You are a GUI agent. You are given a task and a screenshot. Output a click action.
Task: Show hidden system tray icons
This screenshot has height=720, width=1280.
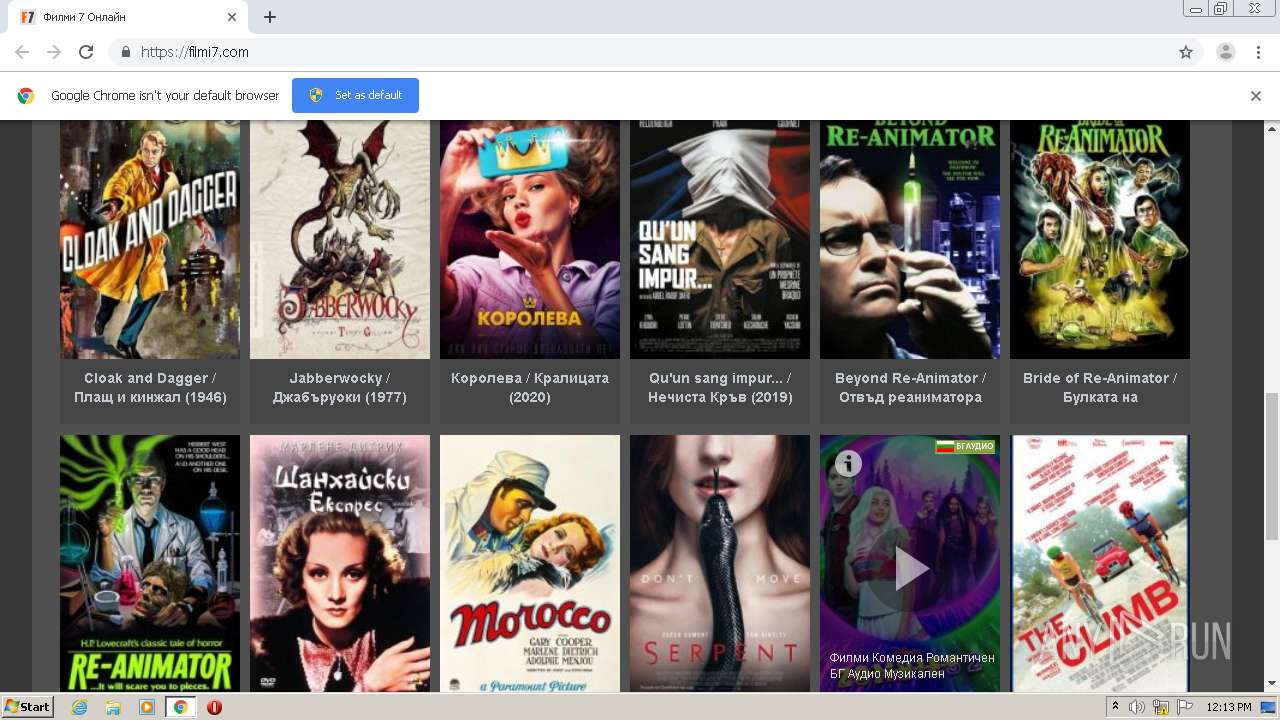pos(1116,707)
